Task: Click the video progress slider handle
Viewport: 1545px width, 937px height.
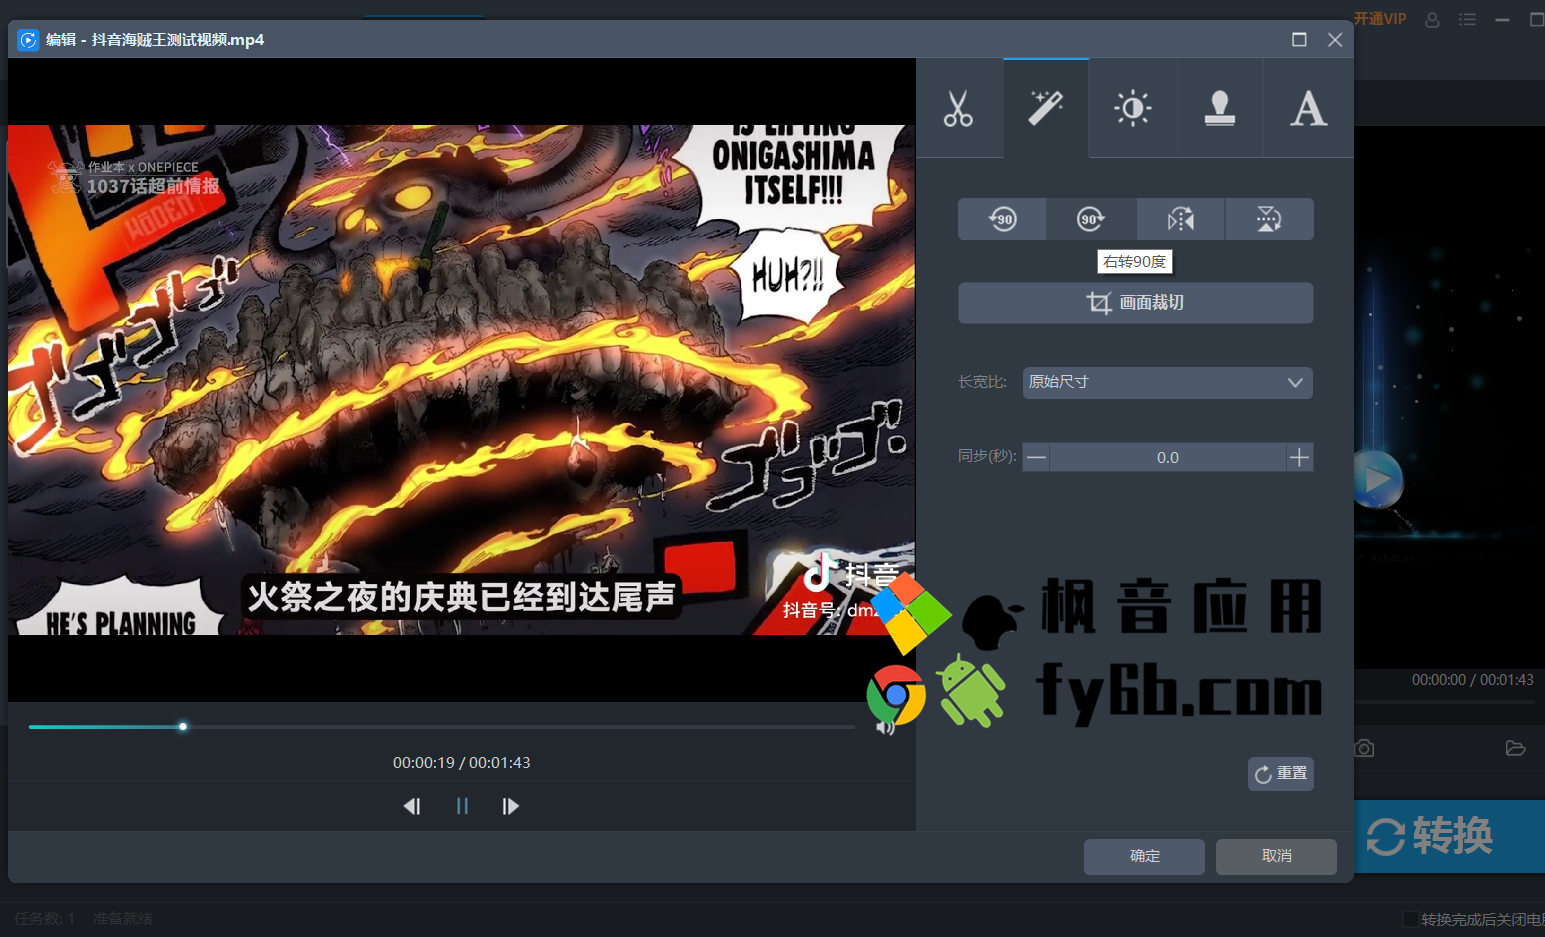Action: (x=183, y=727)
